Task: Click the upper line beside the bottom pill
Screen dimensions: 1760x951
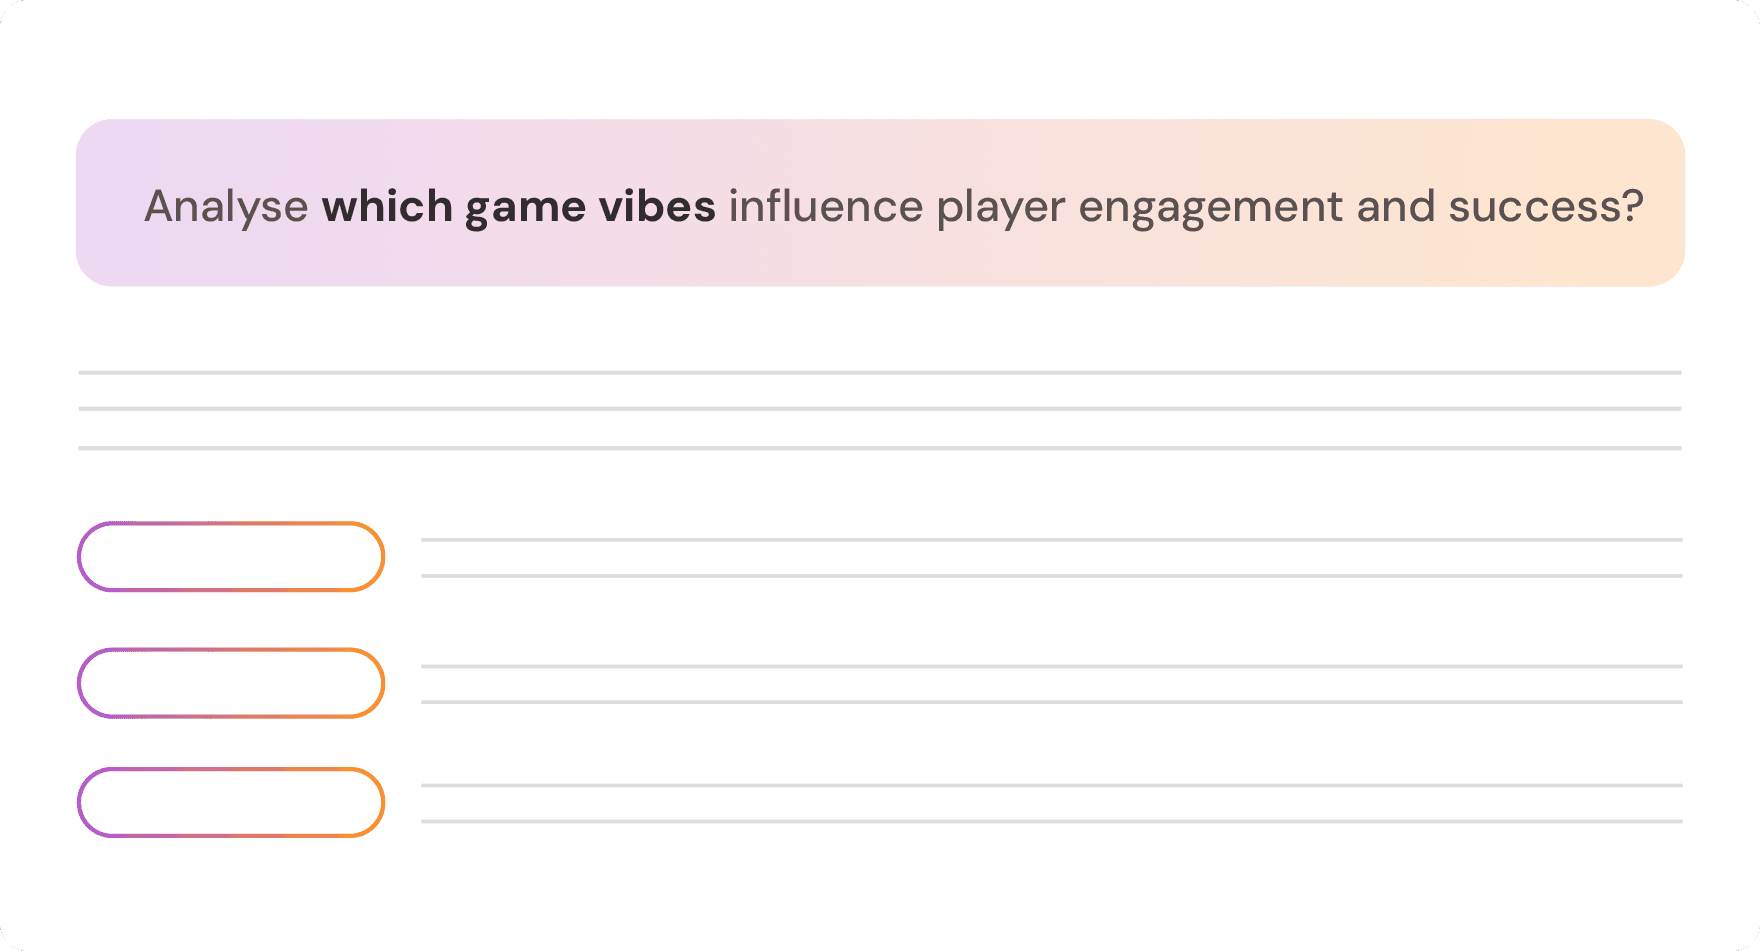Action: (1052, 785)
